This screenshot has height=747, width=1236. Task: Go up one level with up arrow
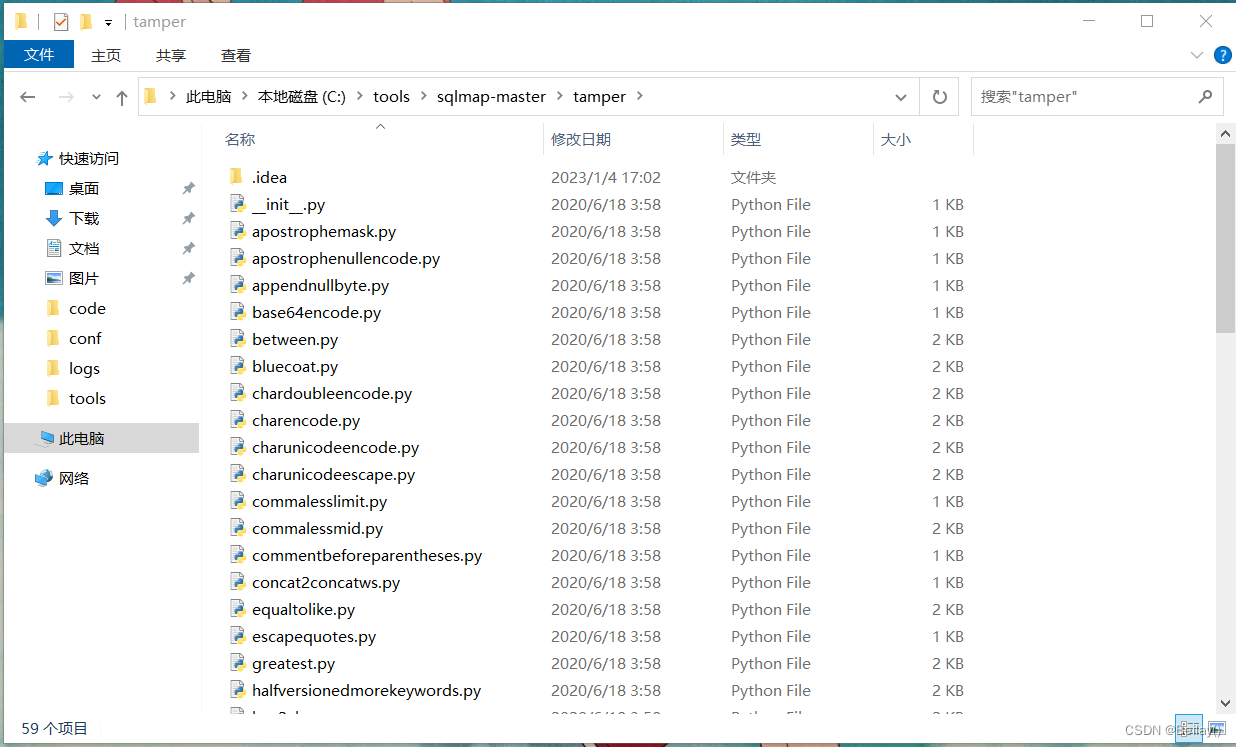pyautogui.click(x=122, y=97)
